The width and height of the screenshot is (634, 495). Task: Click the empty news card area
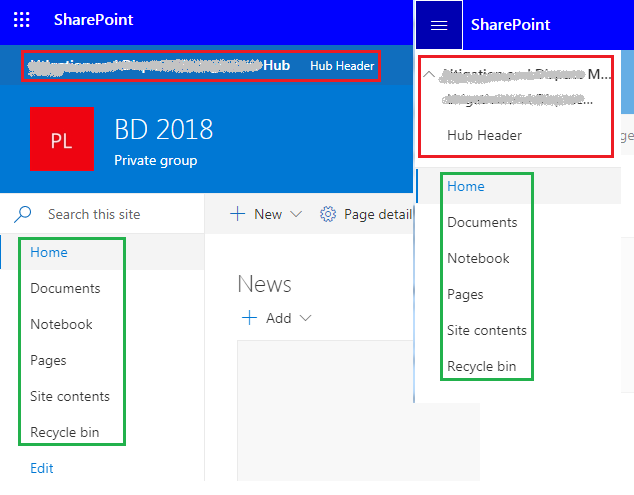(358, 410)
